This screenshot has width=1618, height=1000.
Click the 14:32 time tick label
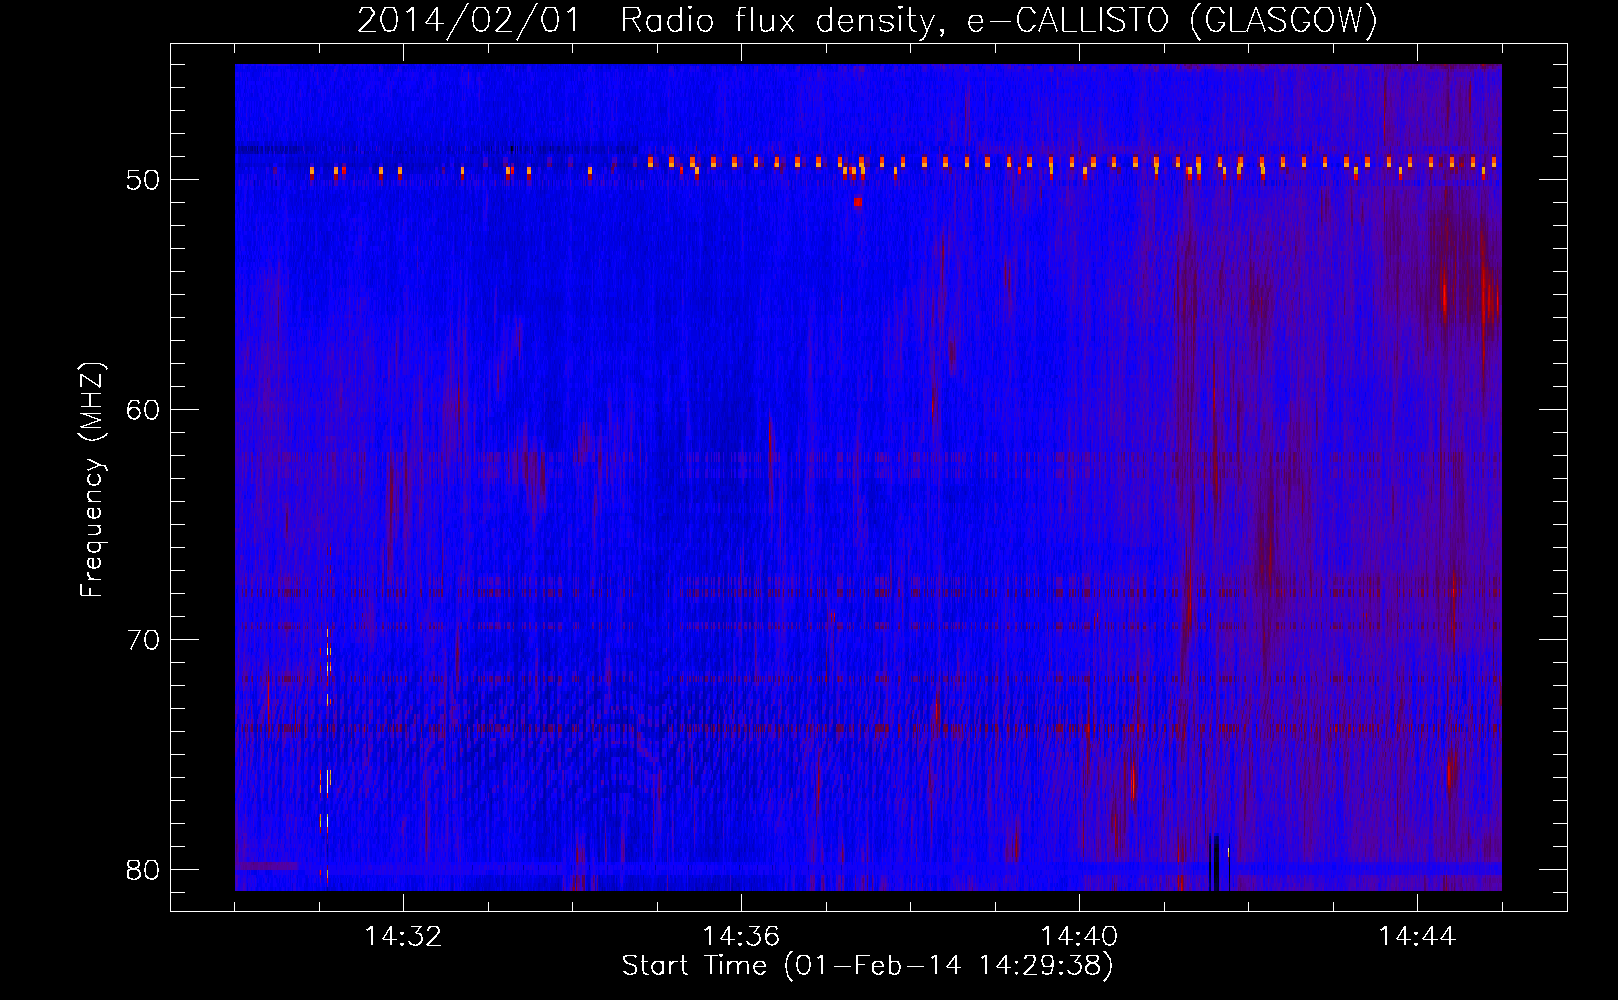point(403,937)
